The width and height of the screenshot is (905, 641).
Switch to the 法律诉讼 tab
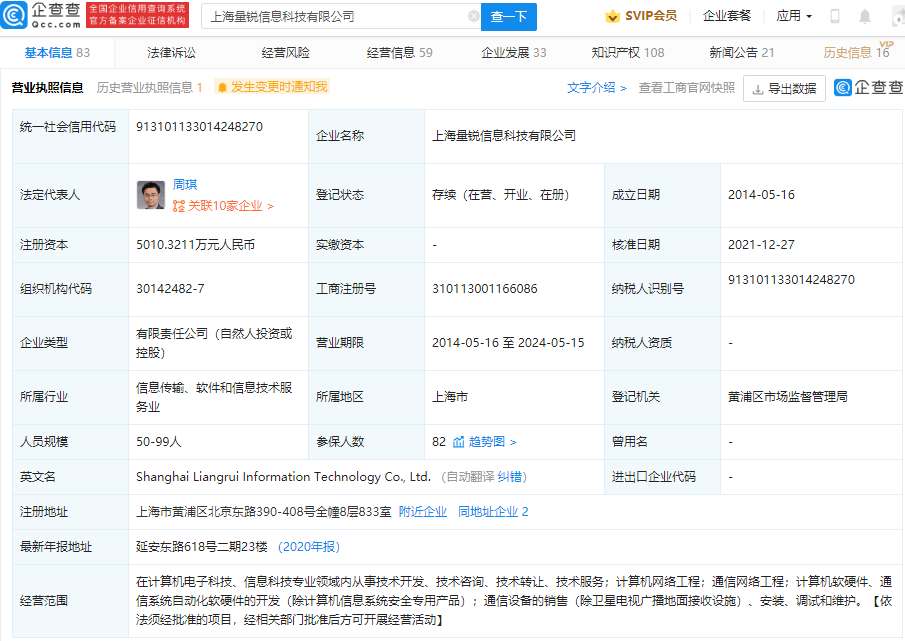pos(171,52)
